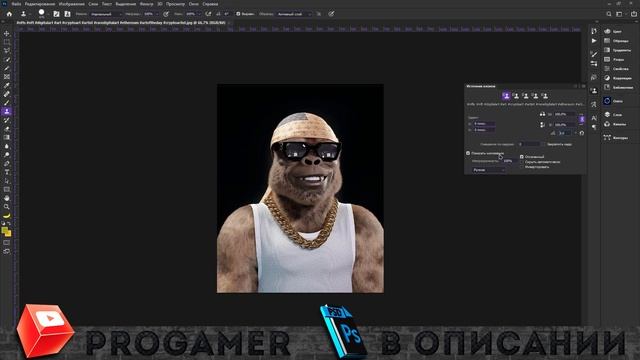This screenshot has height=360, width=640.
Task: Select the Path Selection tool
Action: [x=7, y=181]
